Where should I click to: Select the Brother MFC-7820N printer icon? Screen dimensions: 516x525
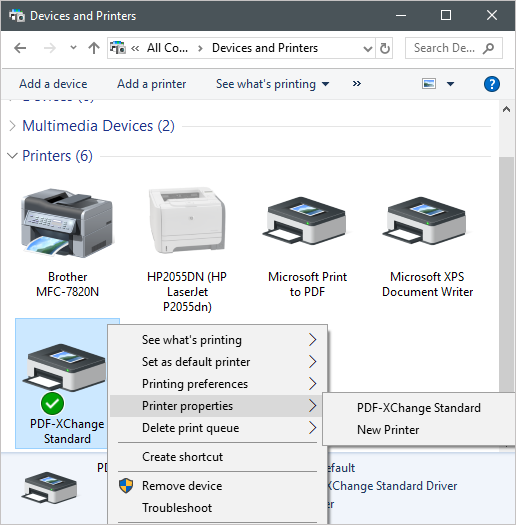click(67, 223)
